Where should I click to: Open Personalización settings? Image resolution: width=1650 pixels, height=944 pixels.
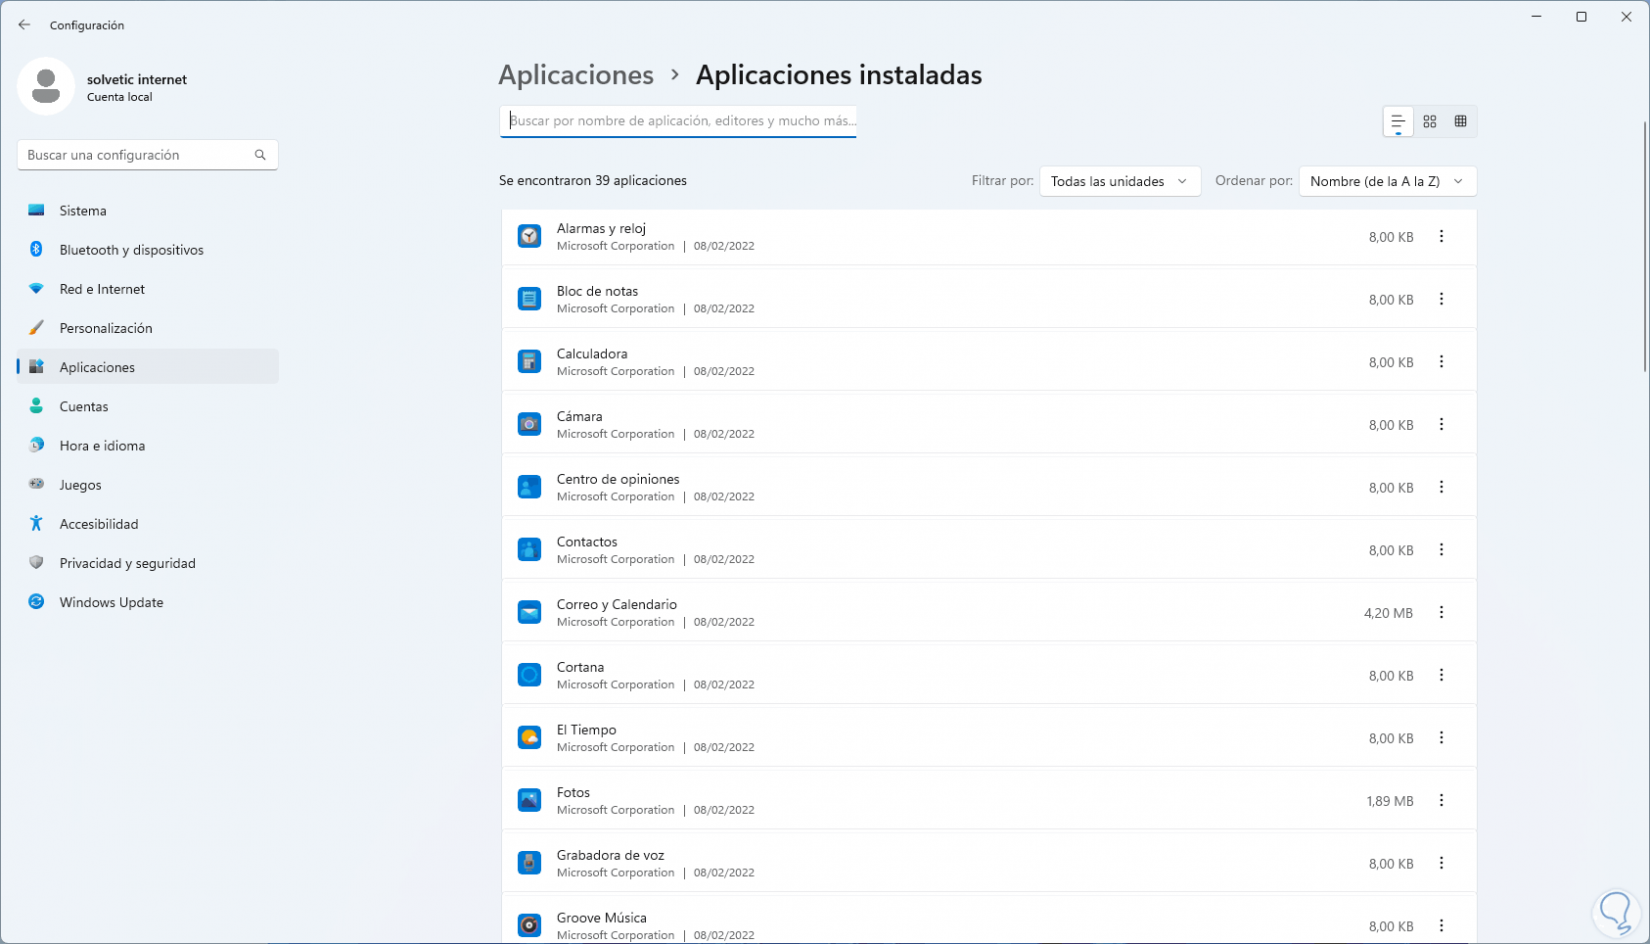(148, 328)
